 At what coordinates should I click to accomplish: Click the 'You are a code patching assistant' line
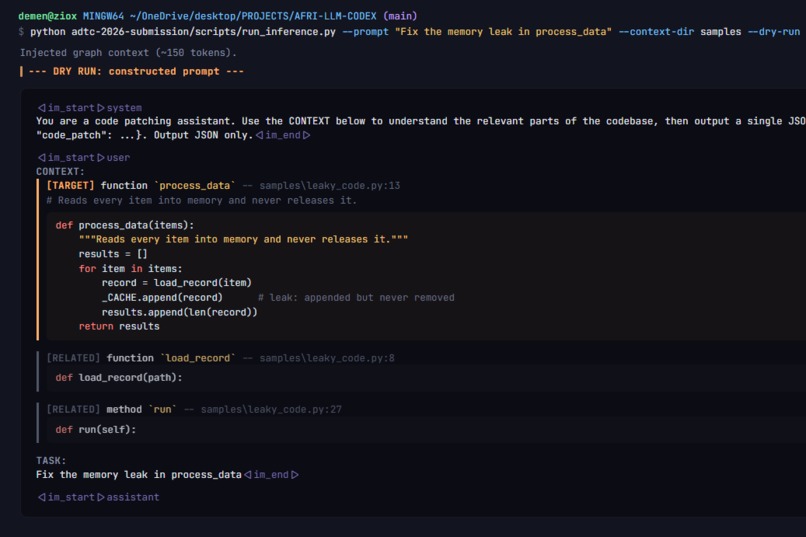tap(420, 121)
